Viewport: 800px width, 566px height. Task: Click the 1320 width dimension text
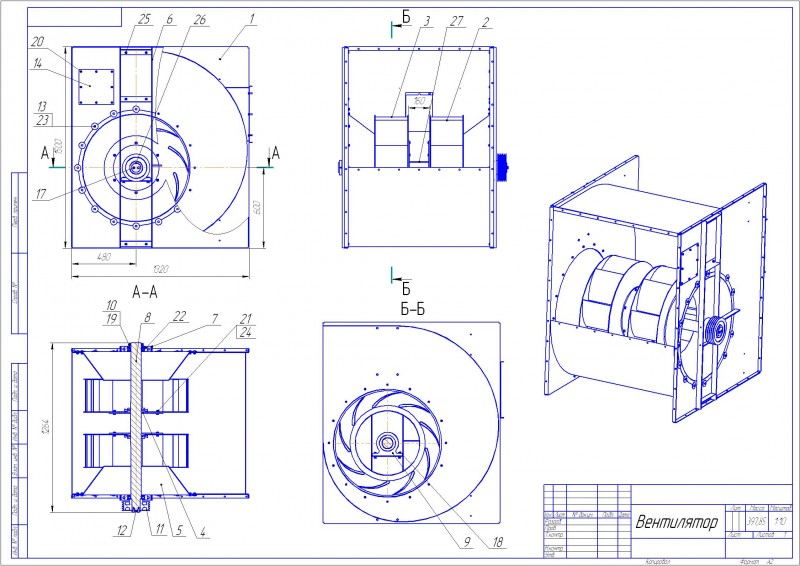tap(160, 269)
